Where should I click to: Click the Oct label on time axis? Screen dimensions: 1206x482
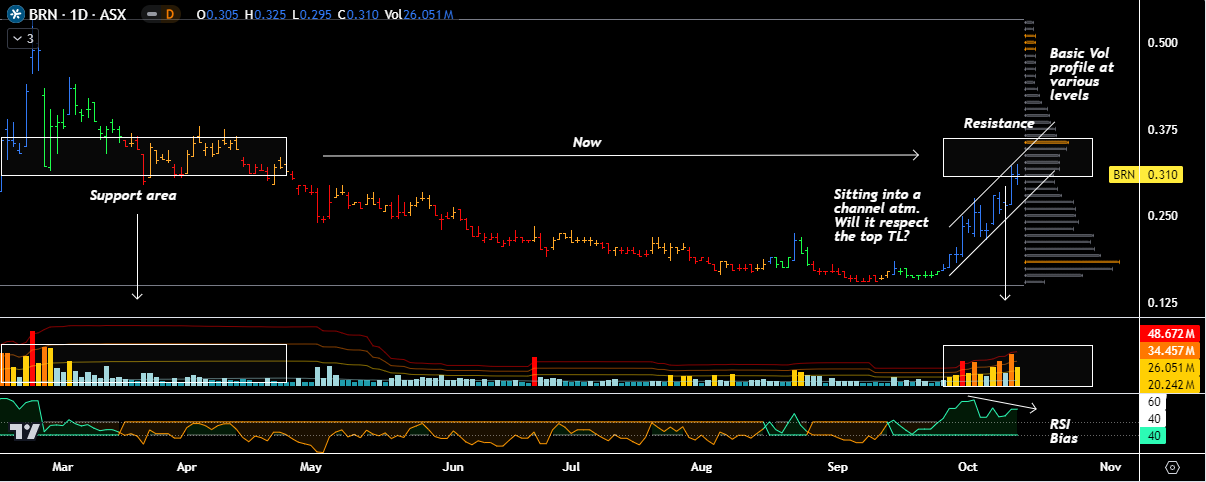pos(967,467)
